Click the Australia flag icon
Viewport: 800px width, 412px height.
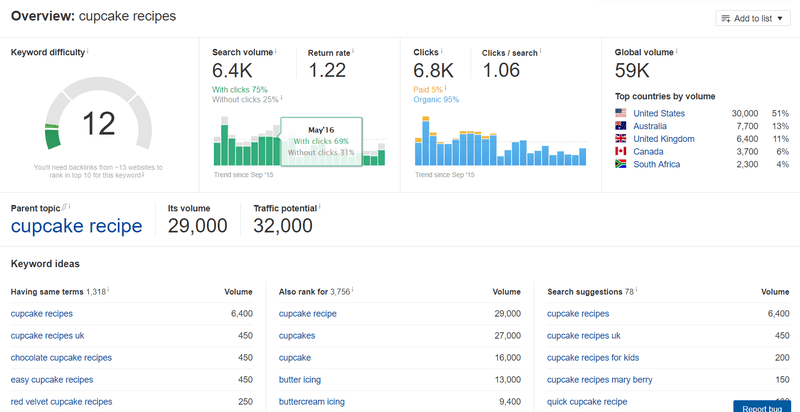tap(620, 126)
